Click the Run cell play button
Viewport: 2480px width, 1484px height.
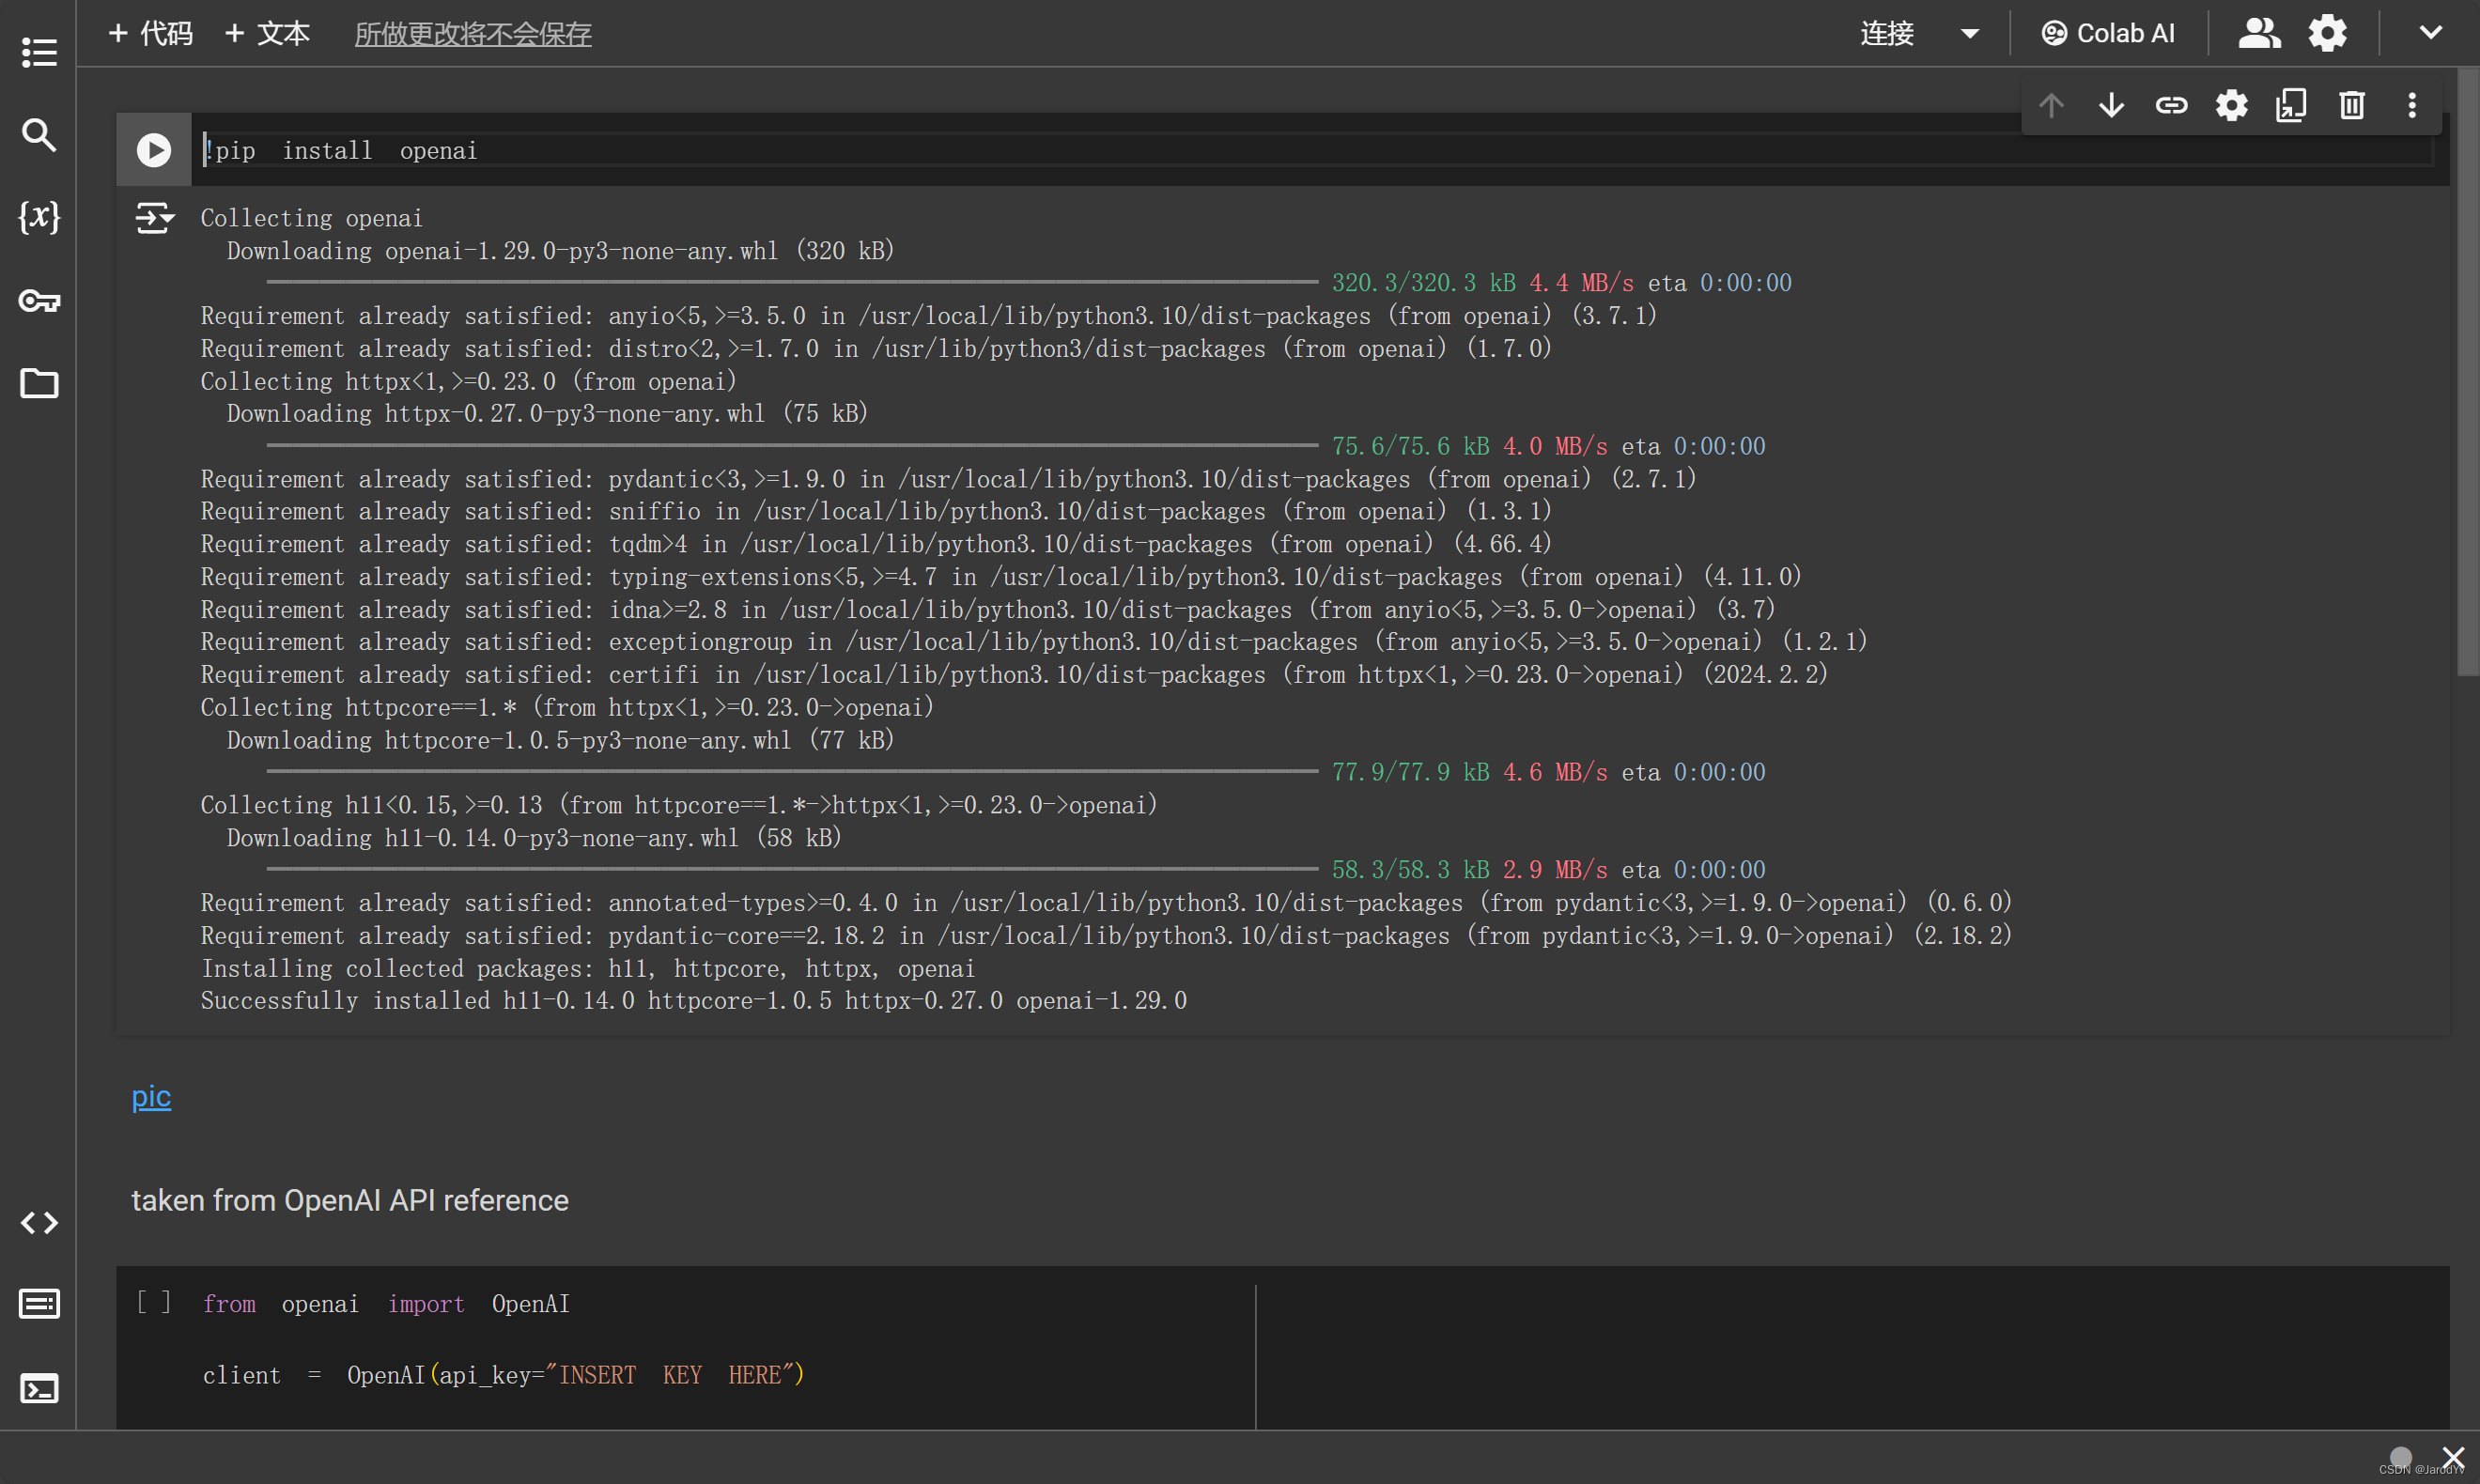[x=154, y=148]
